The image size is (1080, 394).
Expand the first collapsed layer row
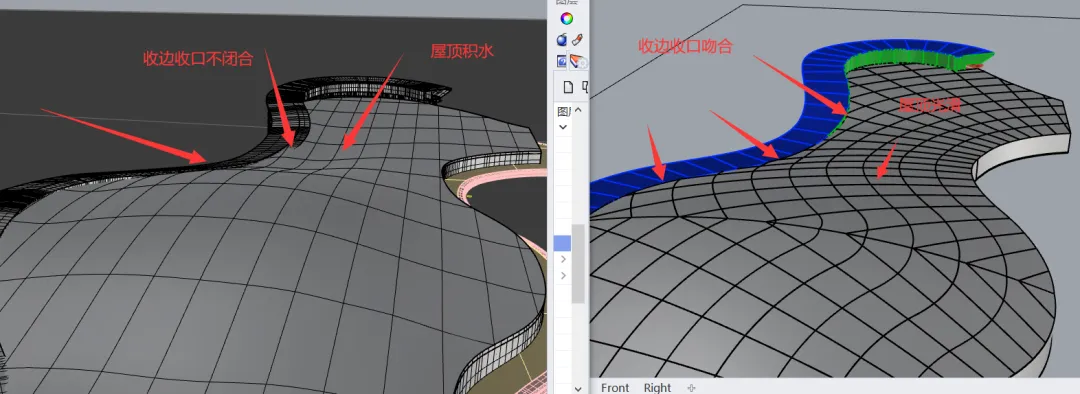(563, 259)
